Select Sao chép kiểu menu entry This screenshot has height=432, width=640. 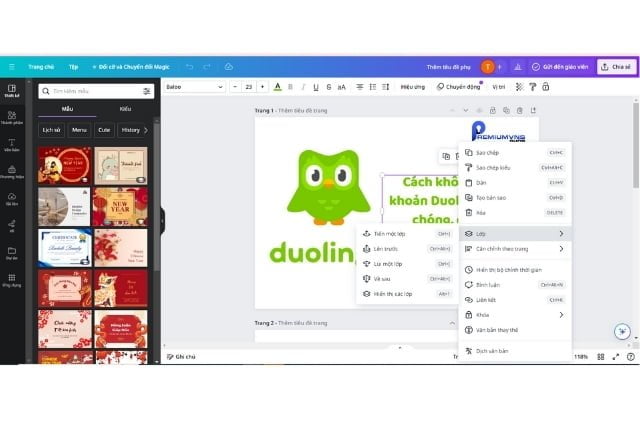pyautogui.click(x=515, y=167)
